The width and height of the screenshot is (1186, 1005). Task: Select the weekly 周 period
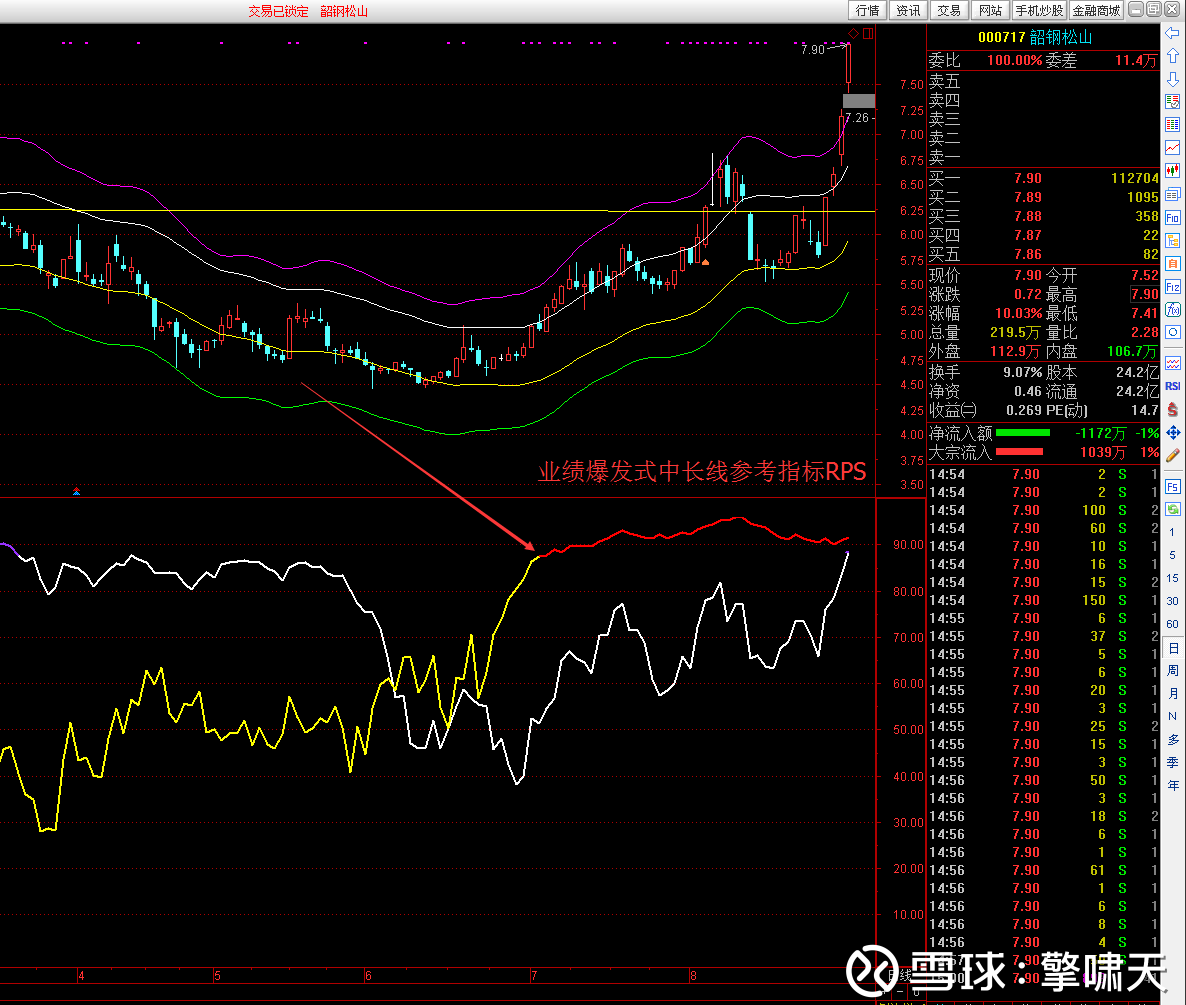coord(1172,671)
